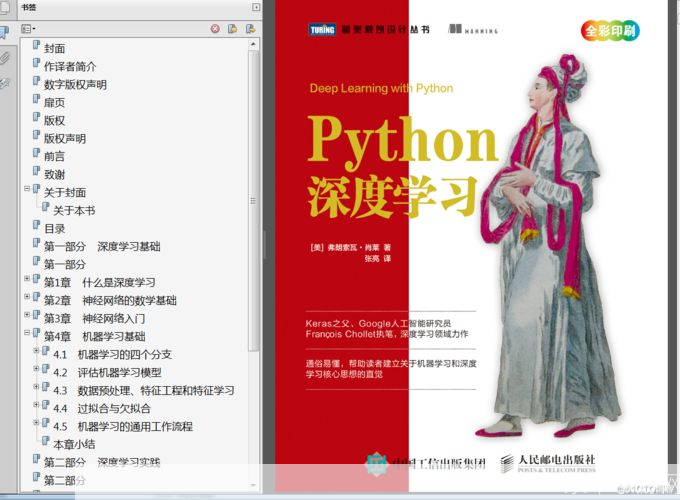Collapse the 第4章 机器学习基础 node
Viewport: 680px width, 500px height.
[x=27, y=333]
